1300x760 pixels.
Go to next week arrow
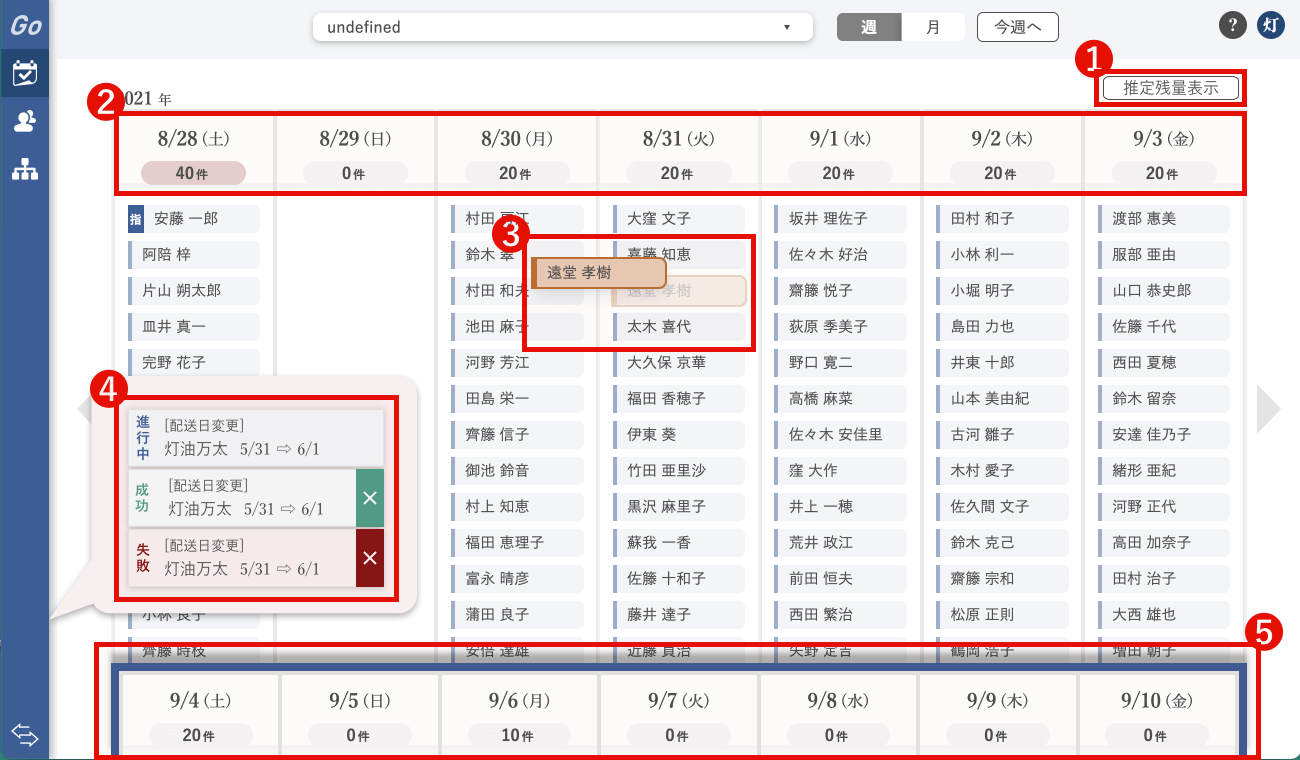(x=1268, y=408)
